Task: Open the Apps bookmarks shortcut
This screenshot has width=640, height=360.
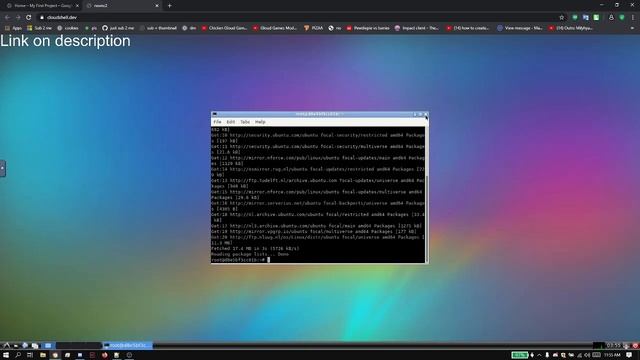Action: click(13, 28)
